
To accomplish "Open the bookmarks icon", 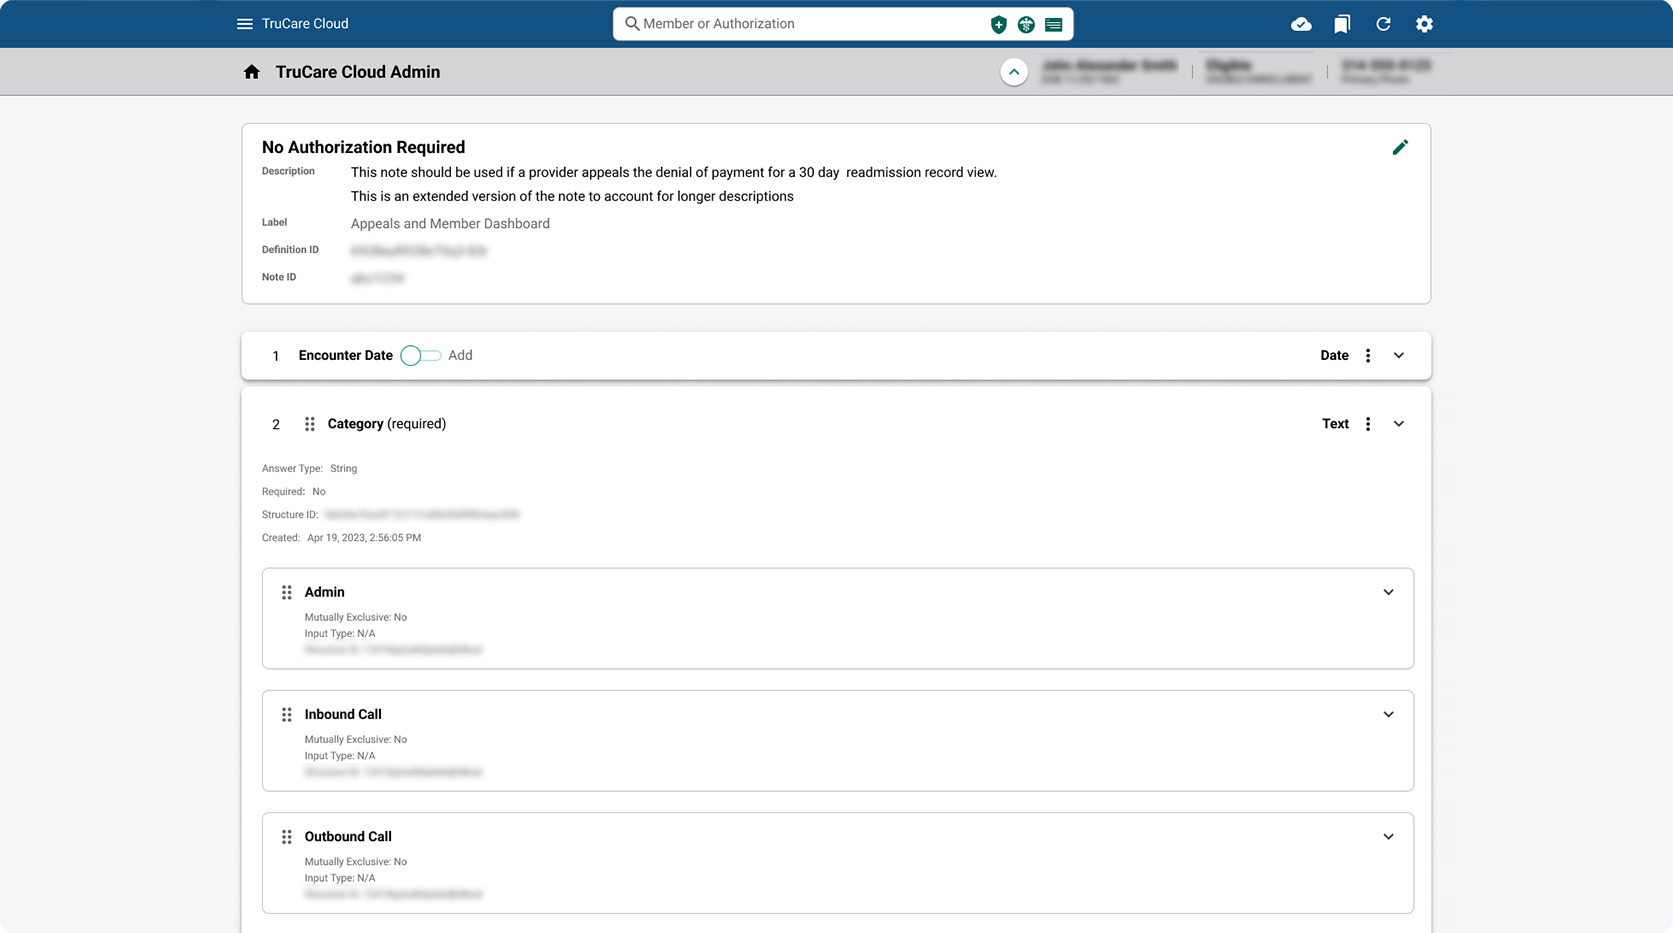I will (x=1342, y=24).
